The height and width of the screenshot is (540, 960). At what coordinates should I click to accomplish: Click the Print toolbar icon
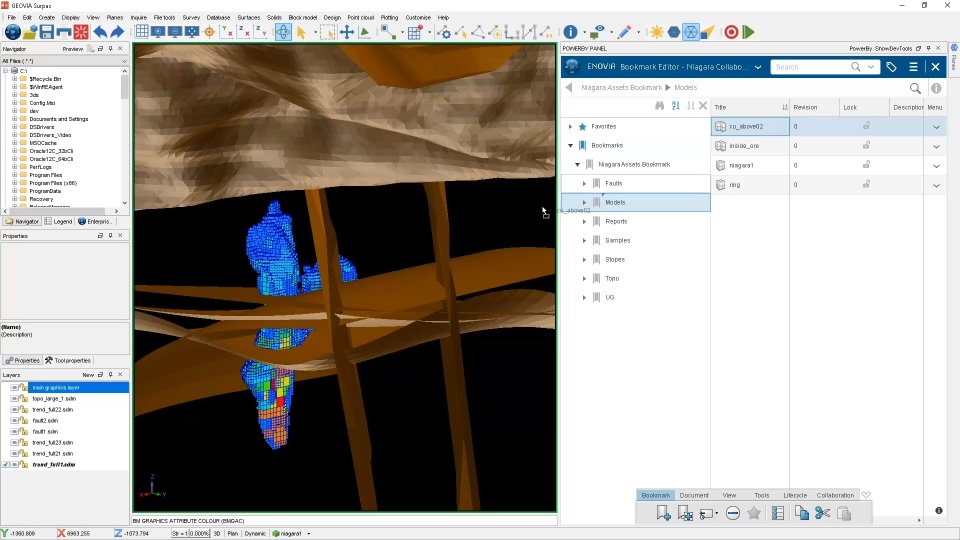[x=64, y=32]
